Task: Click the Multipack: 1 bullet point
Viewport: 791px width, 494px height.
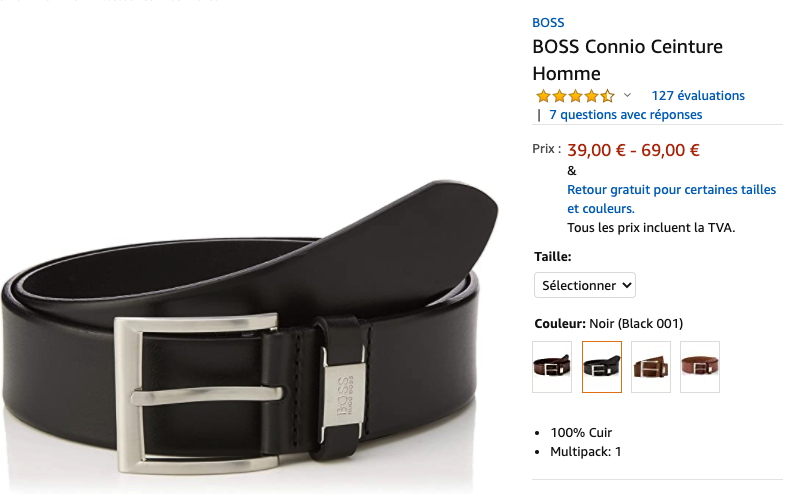Action: click(x=585, y=451)
